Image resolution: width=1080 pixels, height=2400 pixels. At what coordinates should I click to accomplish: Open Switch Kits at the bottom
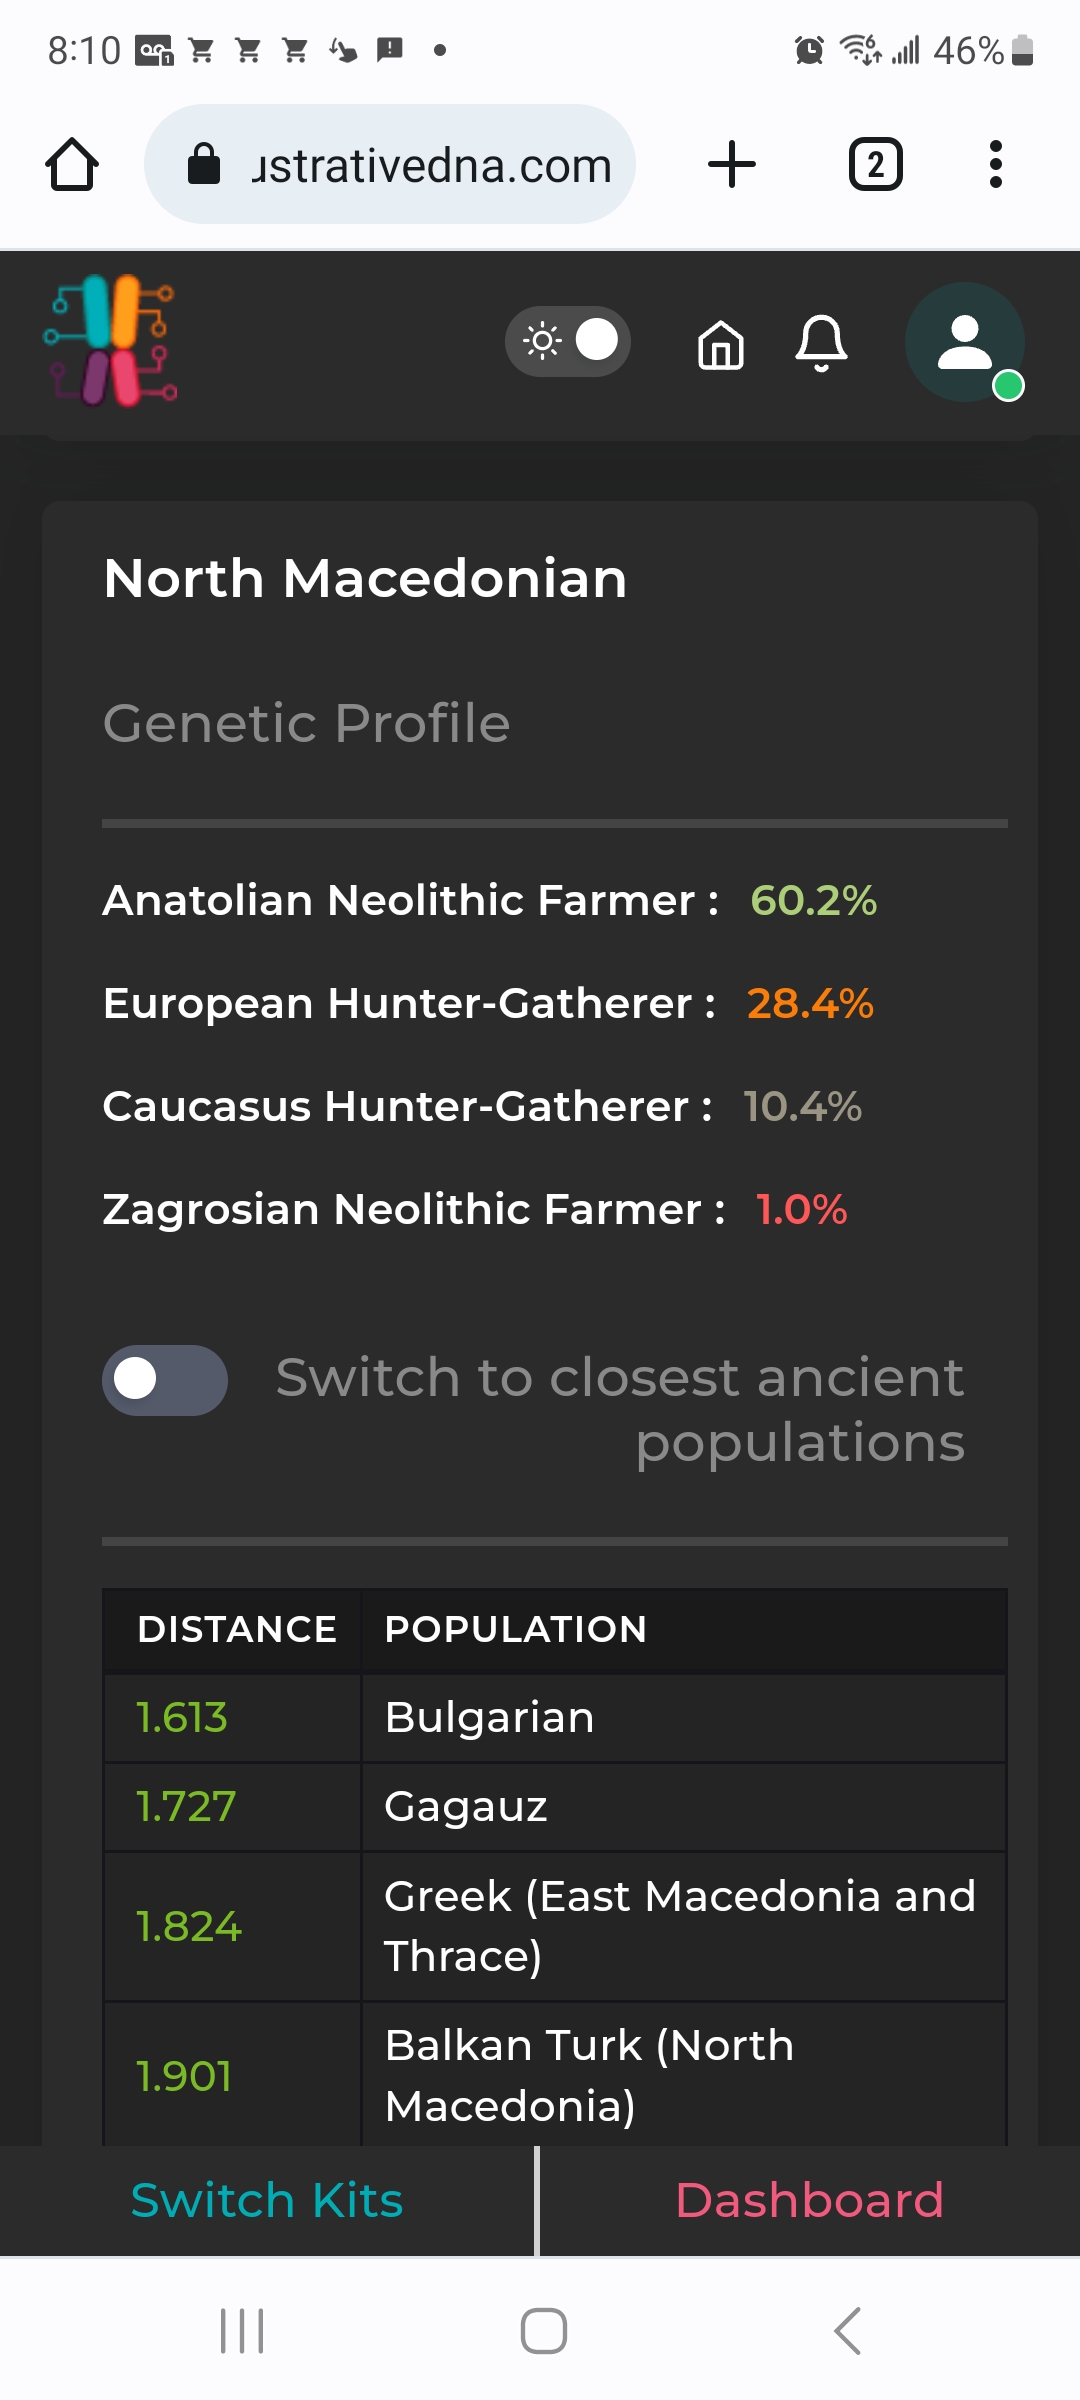click(x=267, y=2200)
